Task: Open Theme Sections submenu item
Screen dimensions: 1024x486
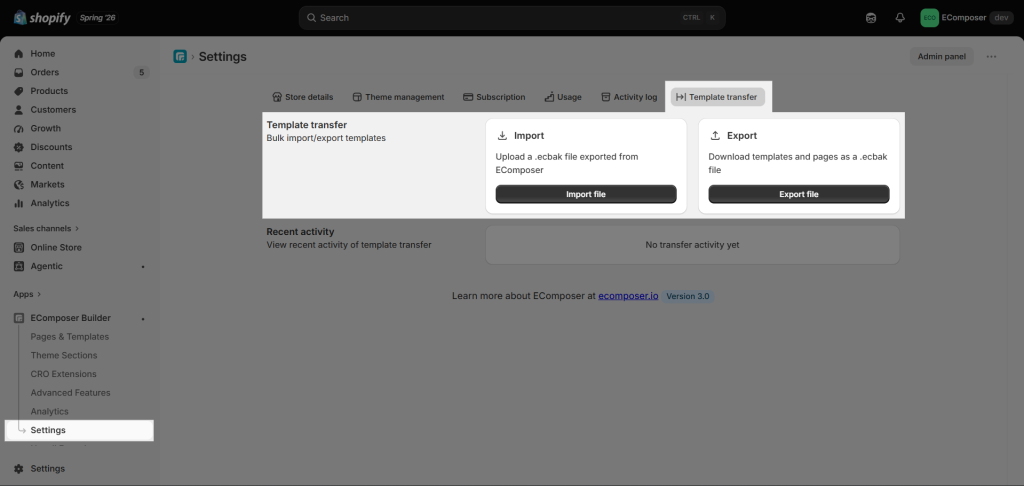Action: tap(64, 355)
